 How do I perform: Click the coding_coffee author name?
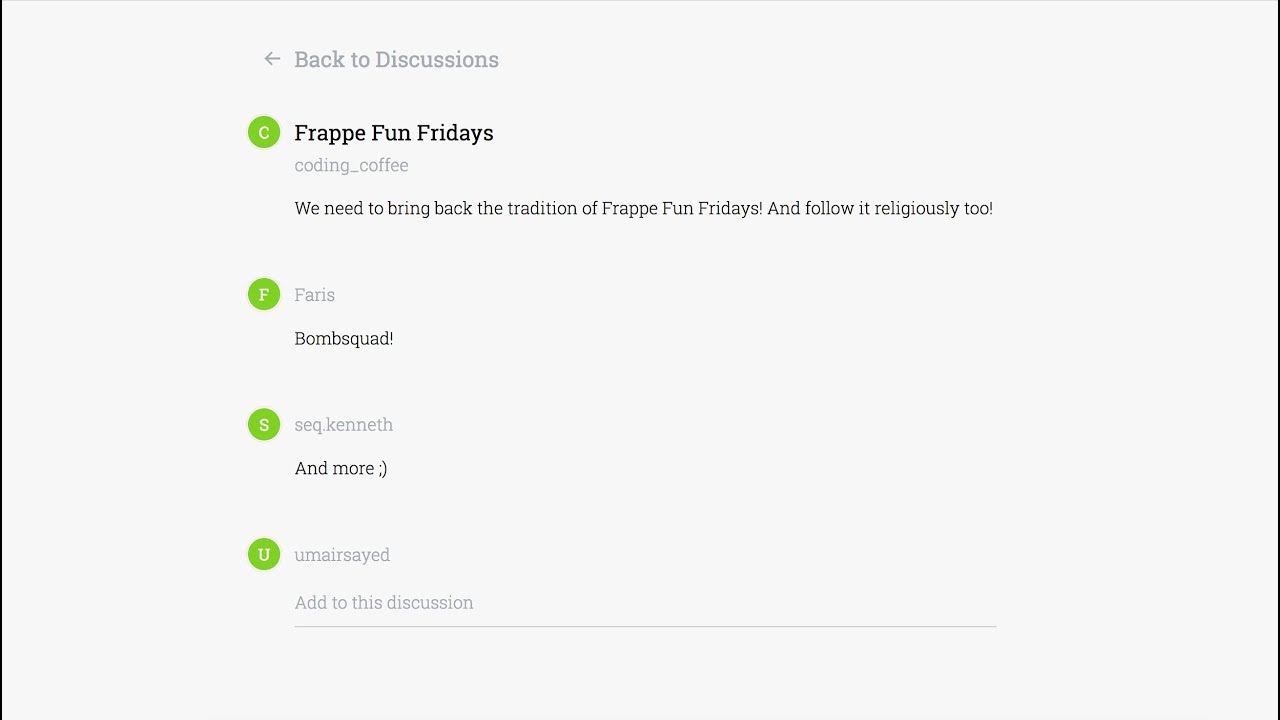(x=351, y=165)
